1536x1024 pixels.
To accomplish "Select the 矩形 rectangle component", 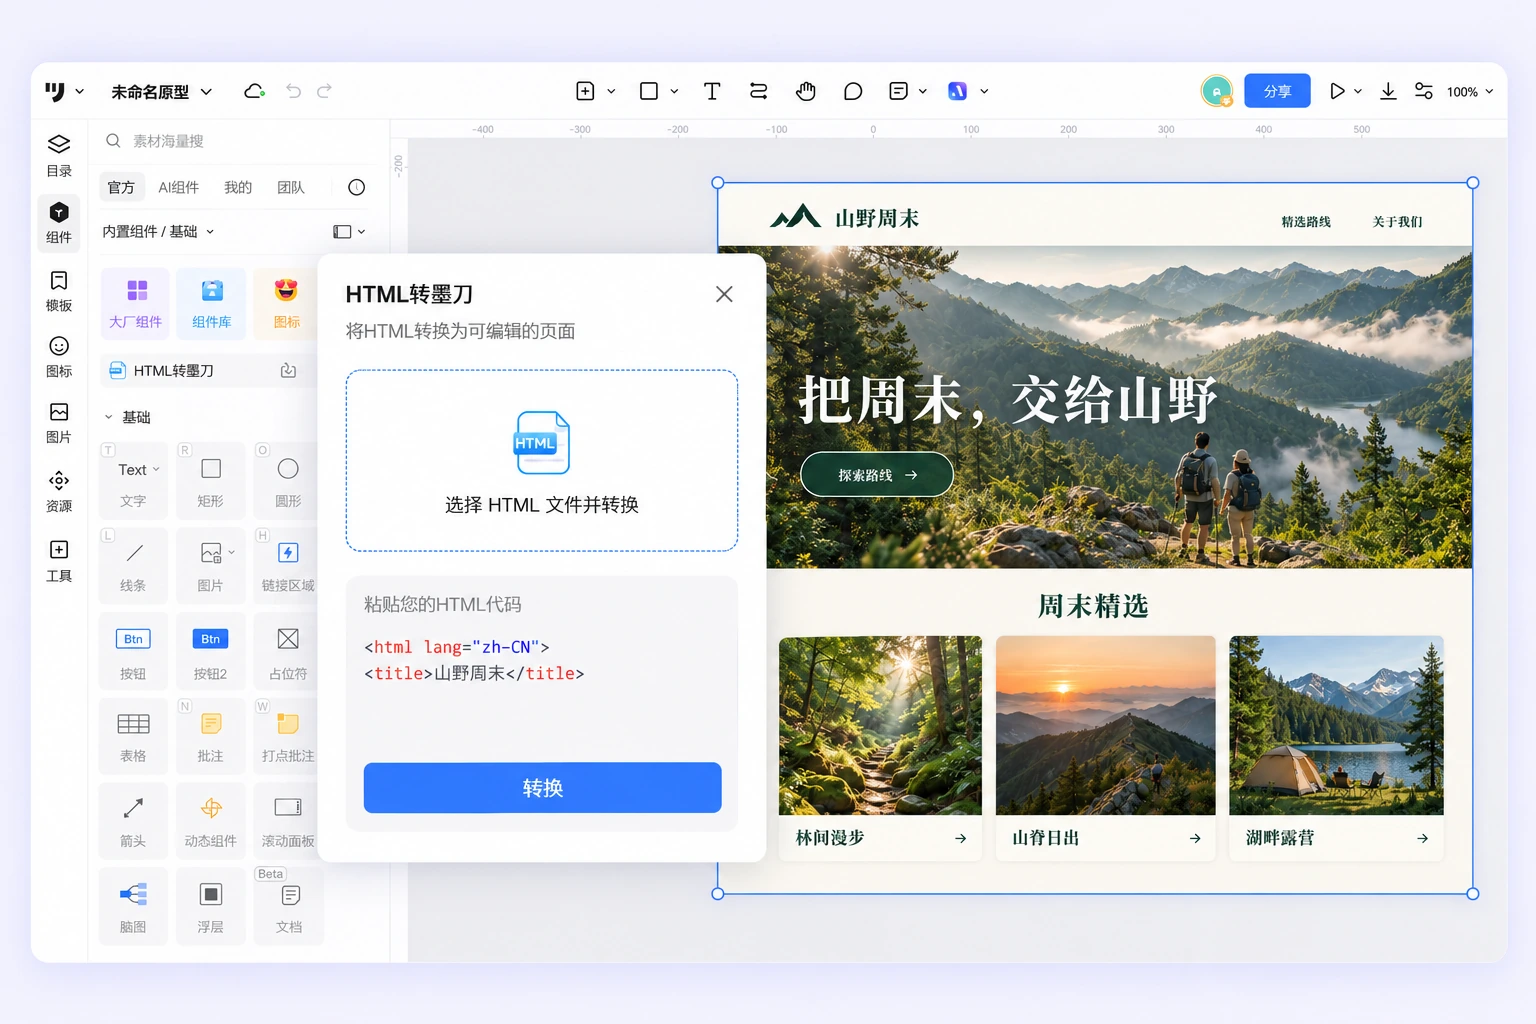I will point(211,482).
